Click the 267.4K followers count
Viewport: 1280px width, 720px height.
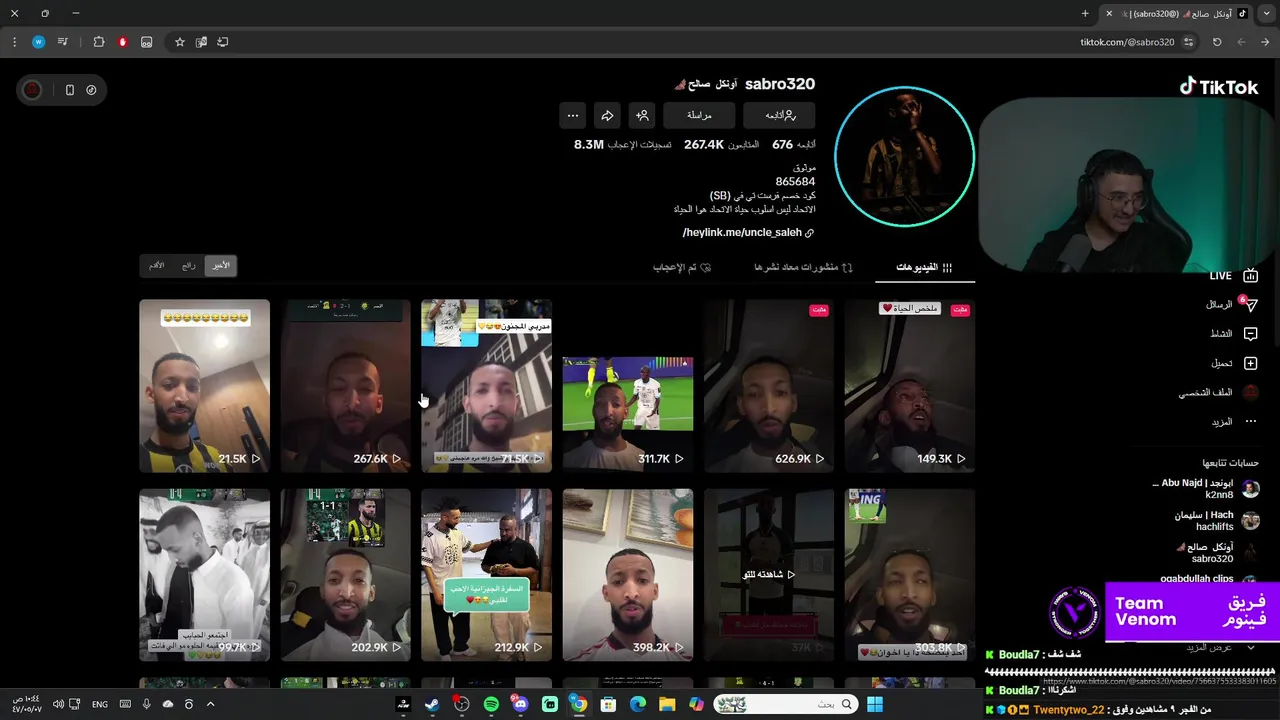704,145
